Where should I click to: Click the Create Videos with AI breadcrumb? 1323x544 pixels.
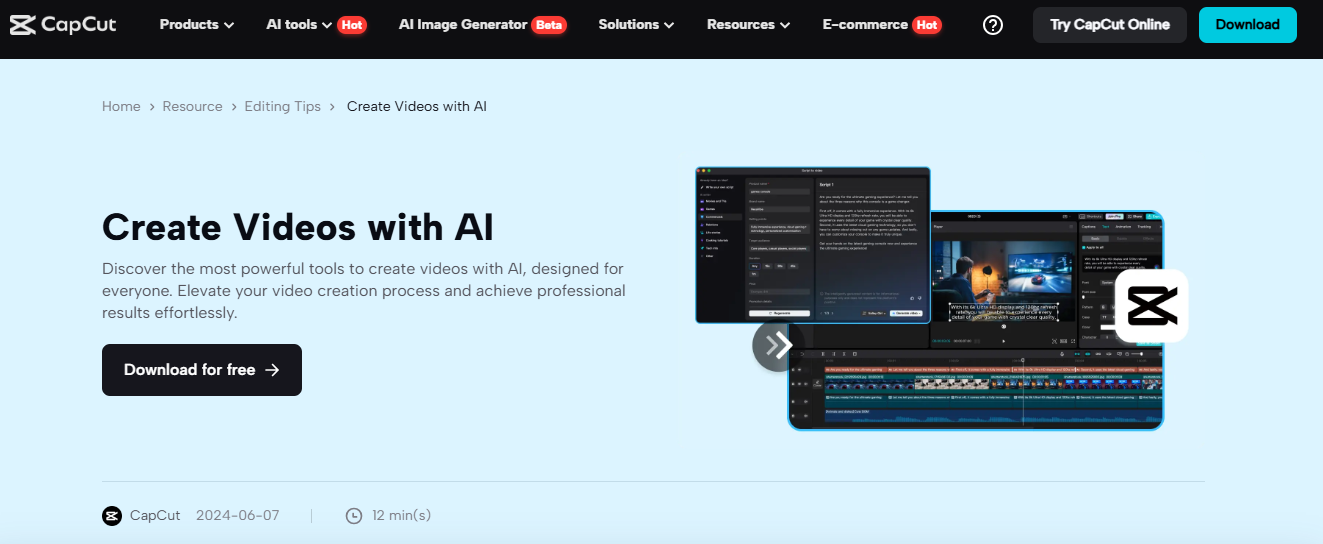click(x=417, y=106)
